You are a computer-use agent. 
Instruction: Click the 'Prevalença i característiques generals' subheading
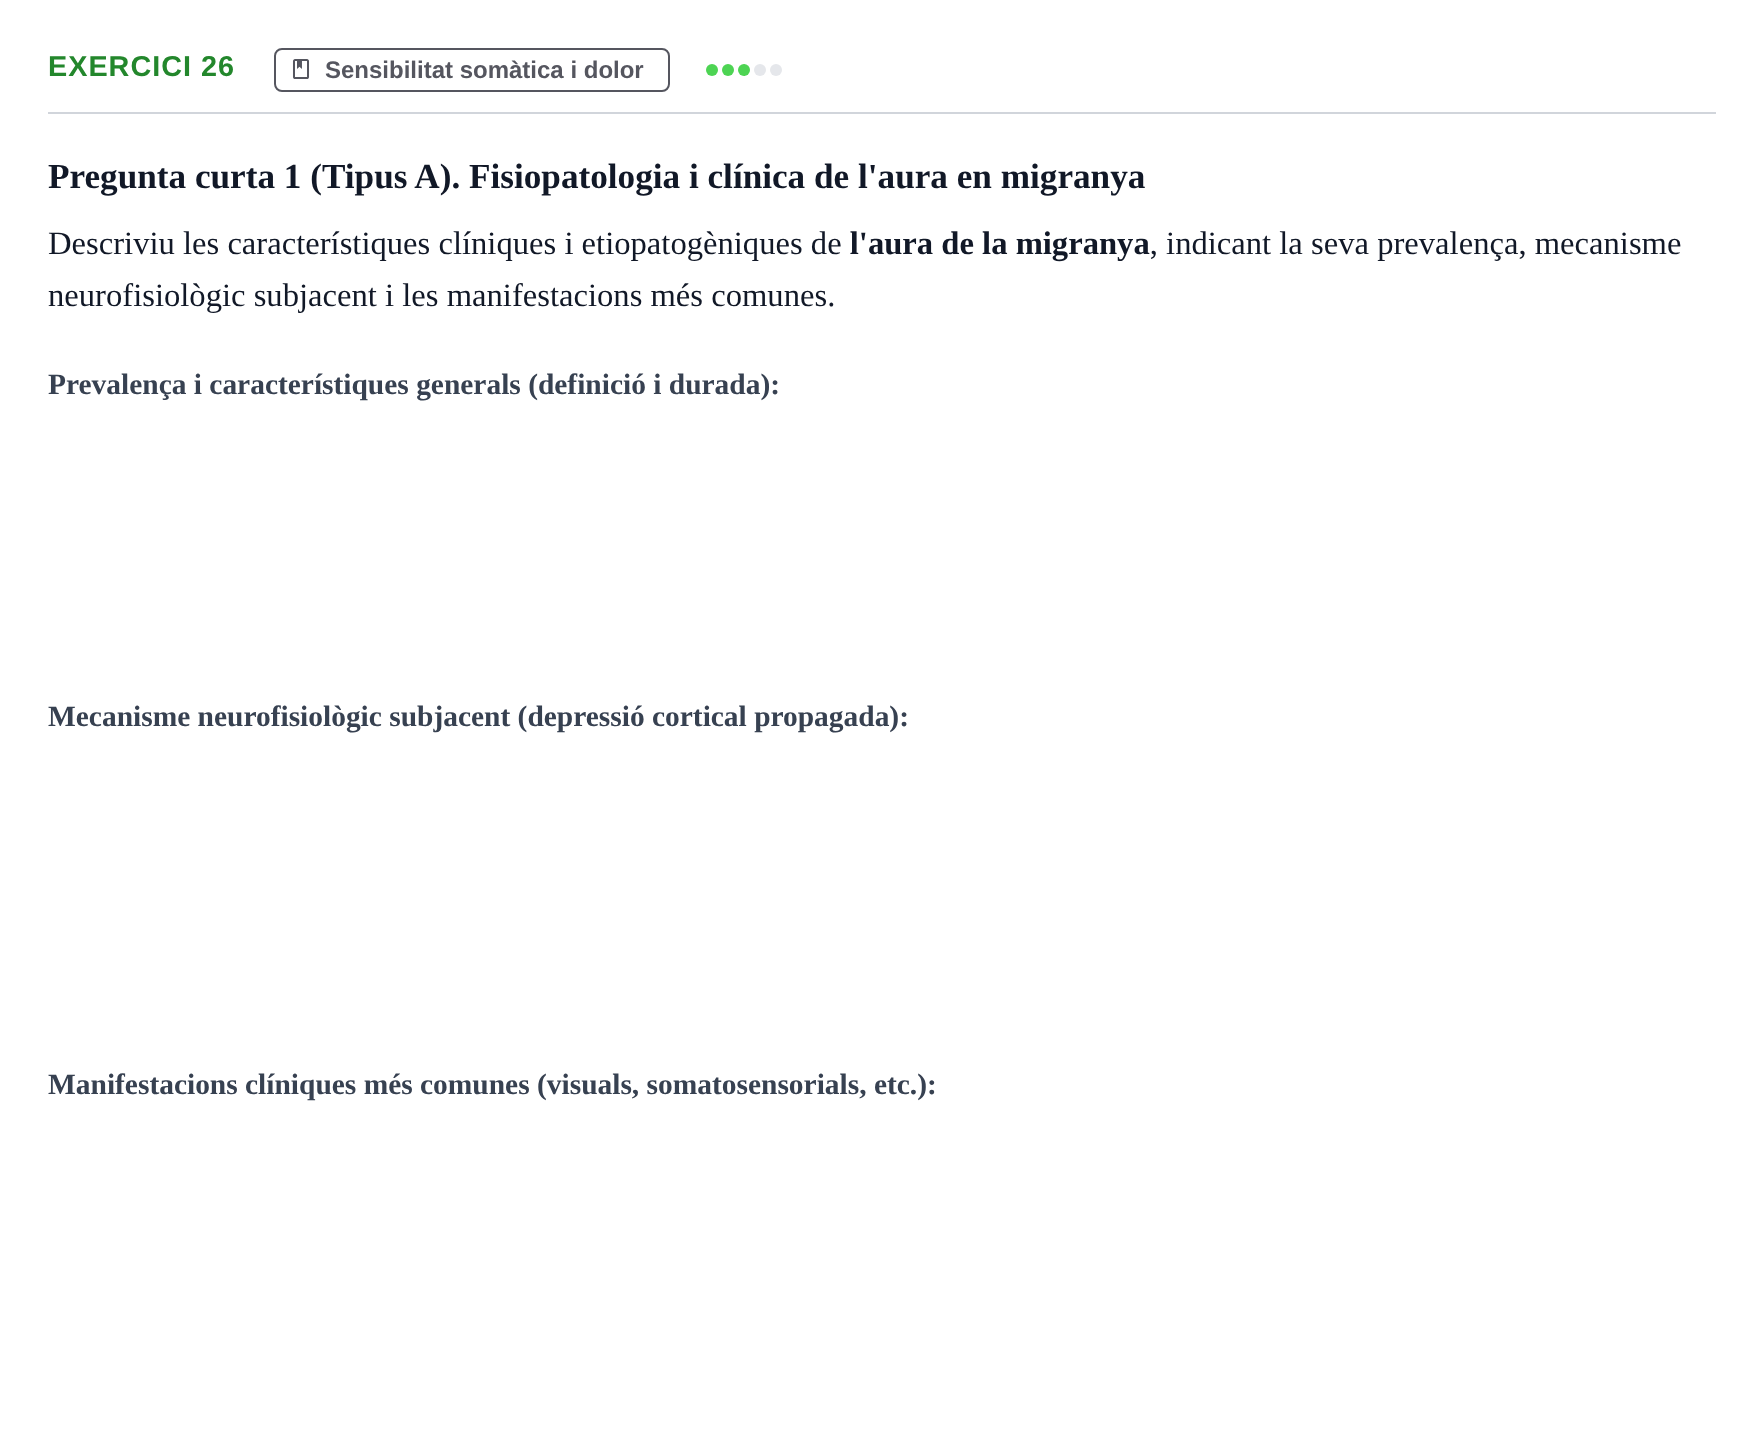pos(413,385)
